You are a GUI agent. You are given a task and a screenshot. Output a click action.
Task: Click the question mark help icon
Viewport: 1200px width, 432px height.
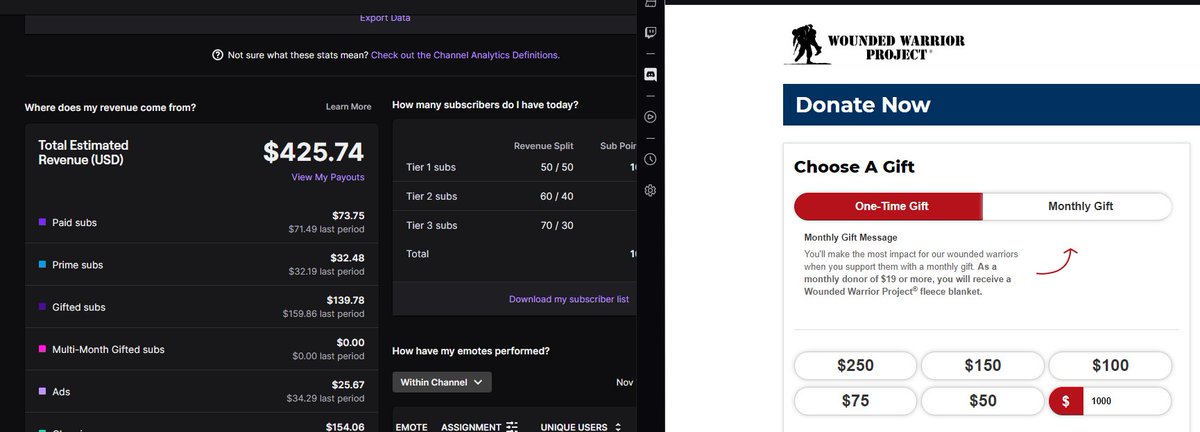(x=218, y=55)
